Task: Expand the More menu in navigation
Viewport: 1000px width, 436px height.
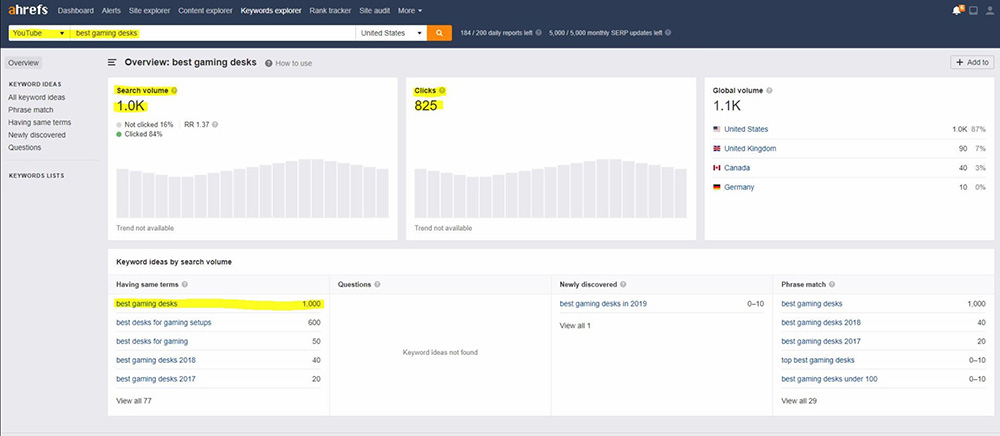Action: (409, 10)
